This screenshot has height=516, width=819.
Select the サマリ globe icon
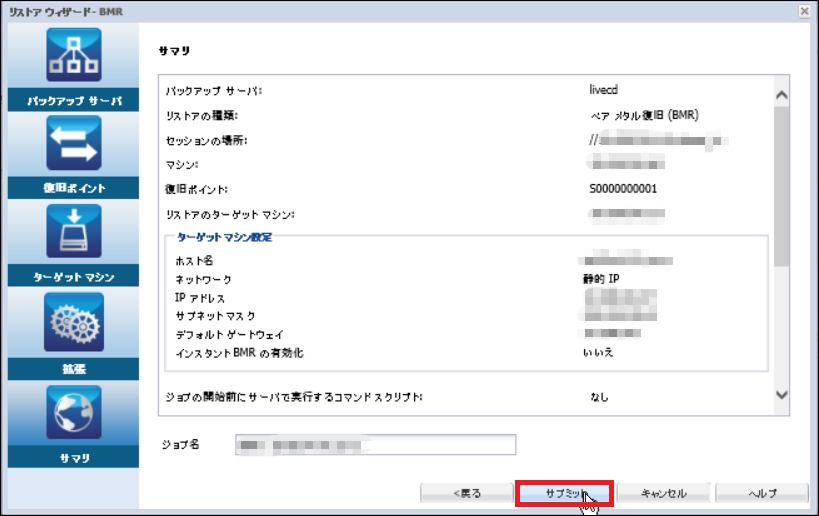[74, 413]
